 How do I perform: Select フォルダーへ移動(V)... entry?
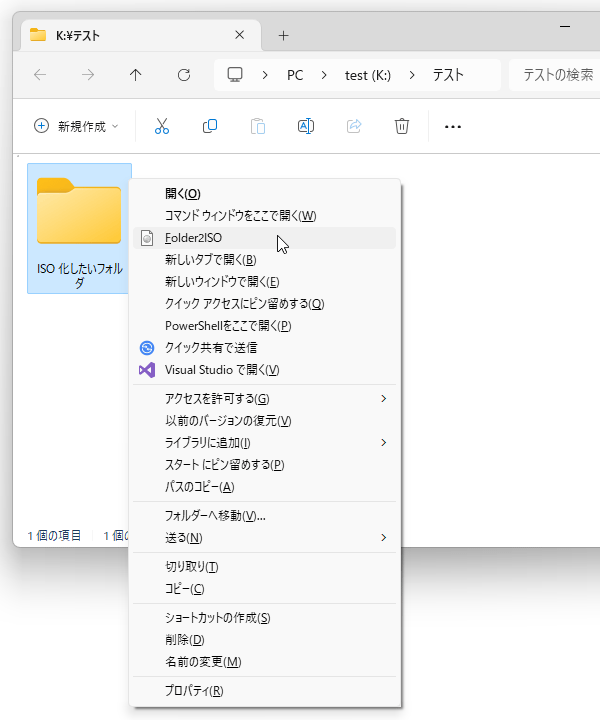click(x=264, y=516)
